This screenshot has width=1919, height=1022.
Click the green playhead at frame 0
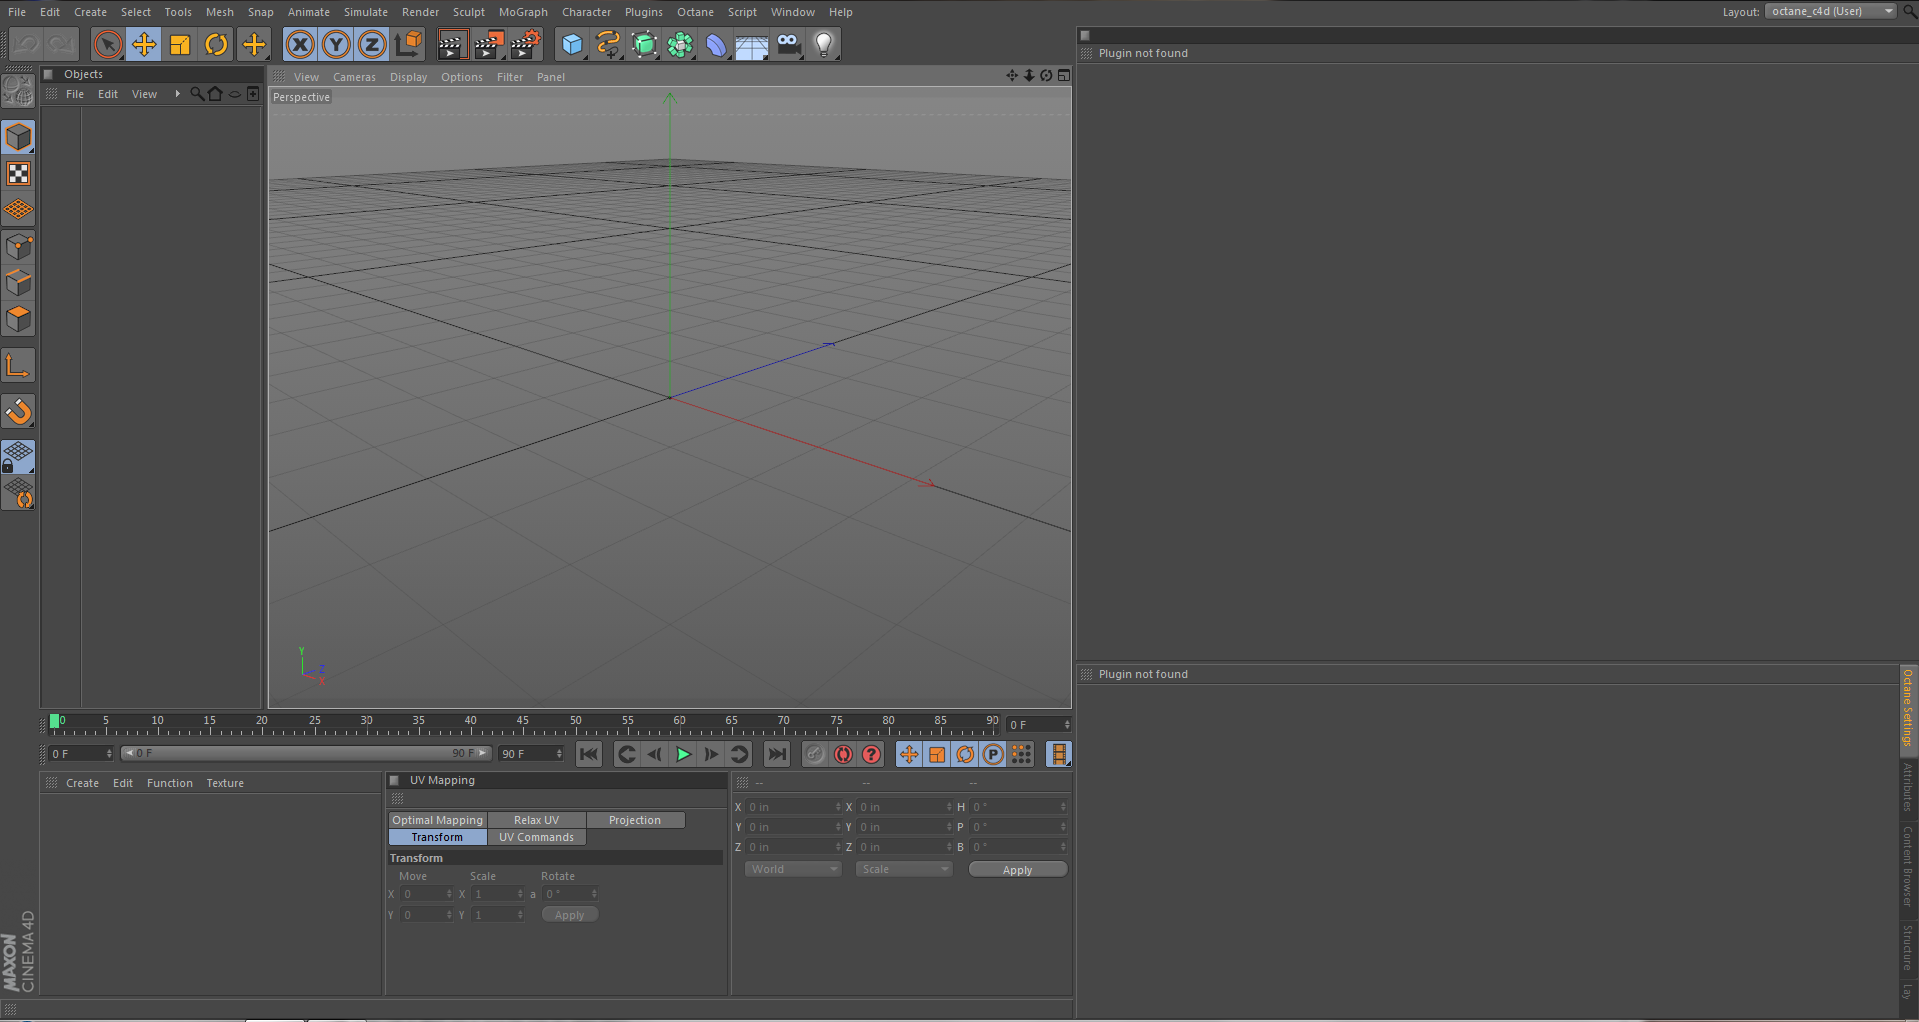coord(54,722)
